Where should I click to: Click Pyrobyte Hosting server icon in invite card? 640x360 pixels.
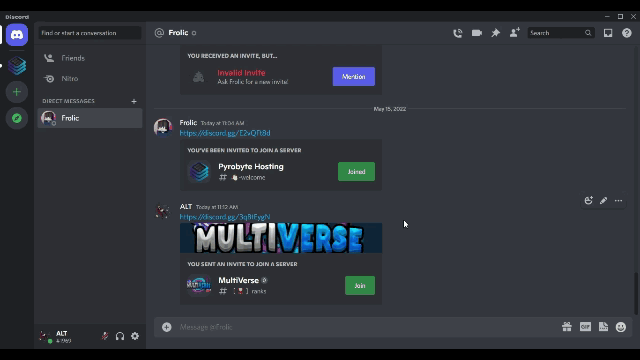click(199, 171)
